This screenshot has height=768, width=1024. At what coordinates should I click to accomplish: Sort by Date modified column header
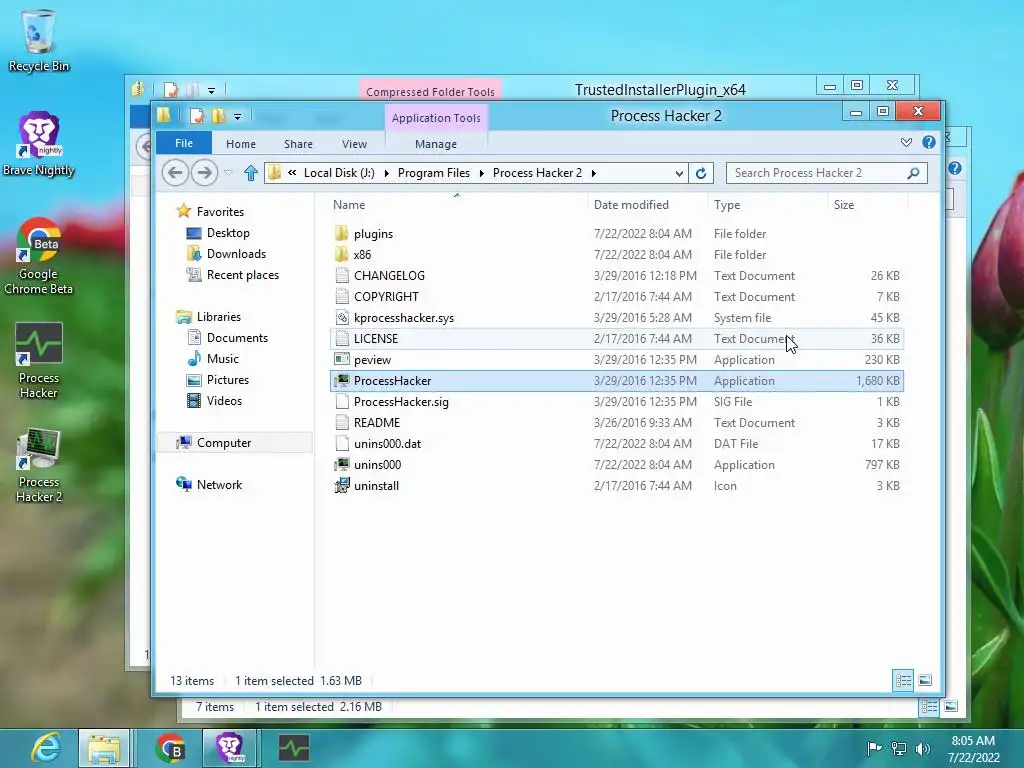point(631,204)
